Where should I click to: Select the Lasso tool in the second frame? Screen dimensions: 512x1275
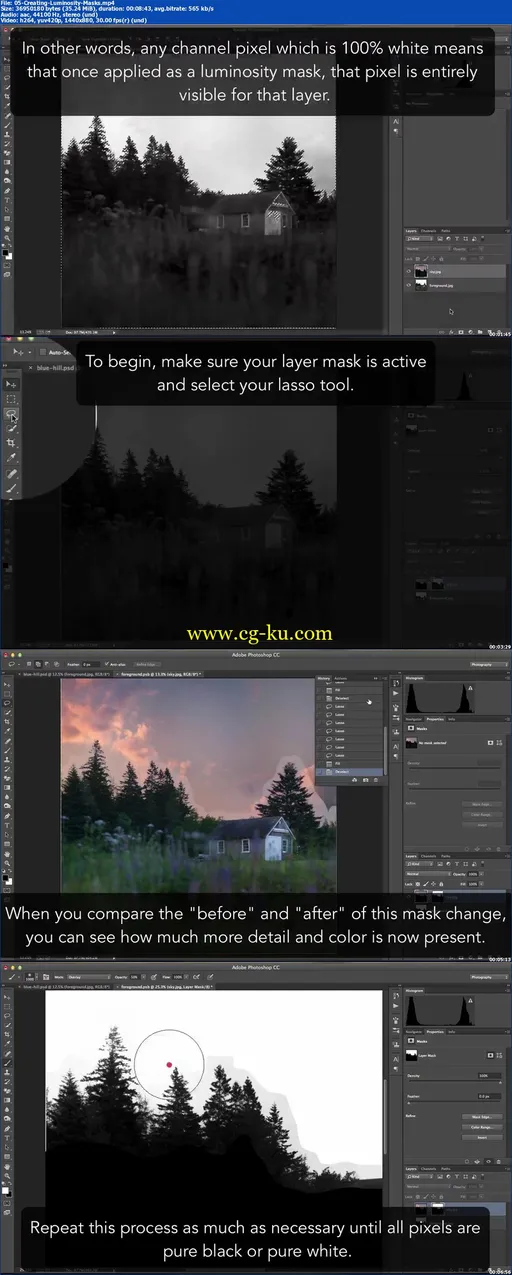click(10, 414)
